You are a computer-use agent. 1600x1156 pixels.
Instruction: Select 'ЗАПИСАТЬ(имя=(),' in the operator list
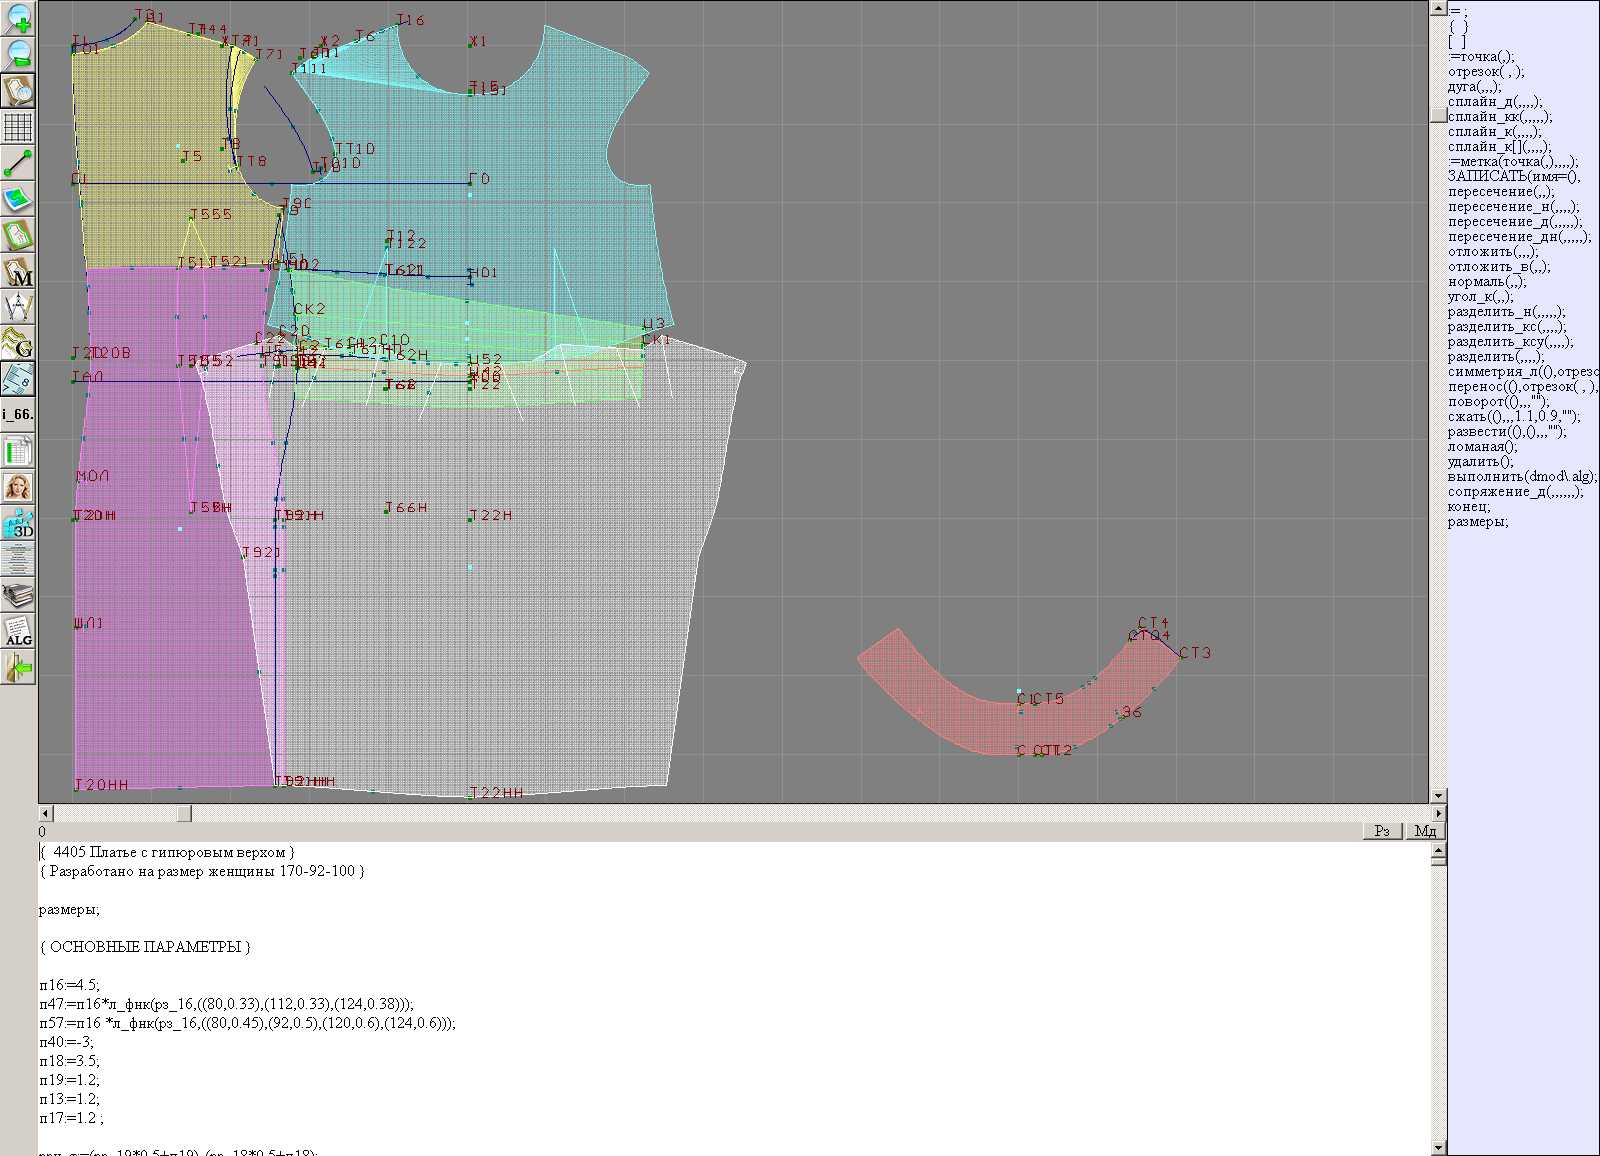click(x=1513, y=177)
